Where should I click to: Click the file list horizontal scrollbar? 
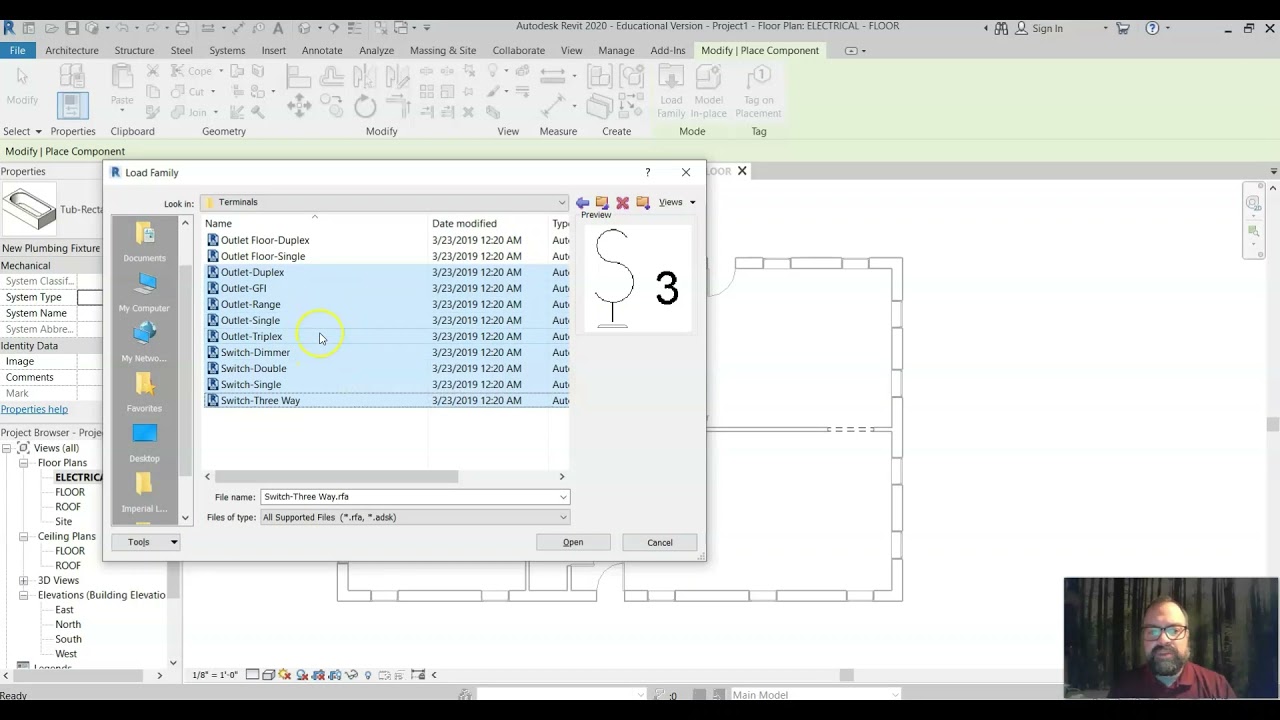click(335, 477)
